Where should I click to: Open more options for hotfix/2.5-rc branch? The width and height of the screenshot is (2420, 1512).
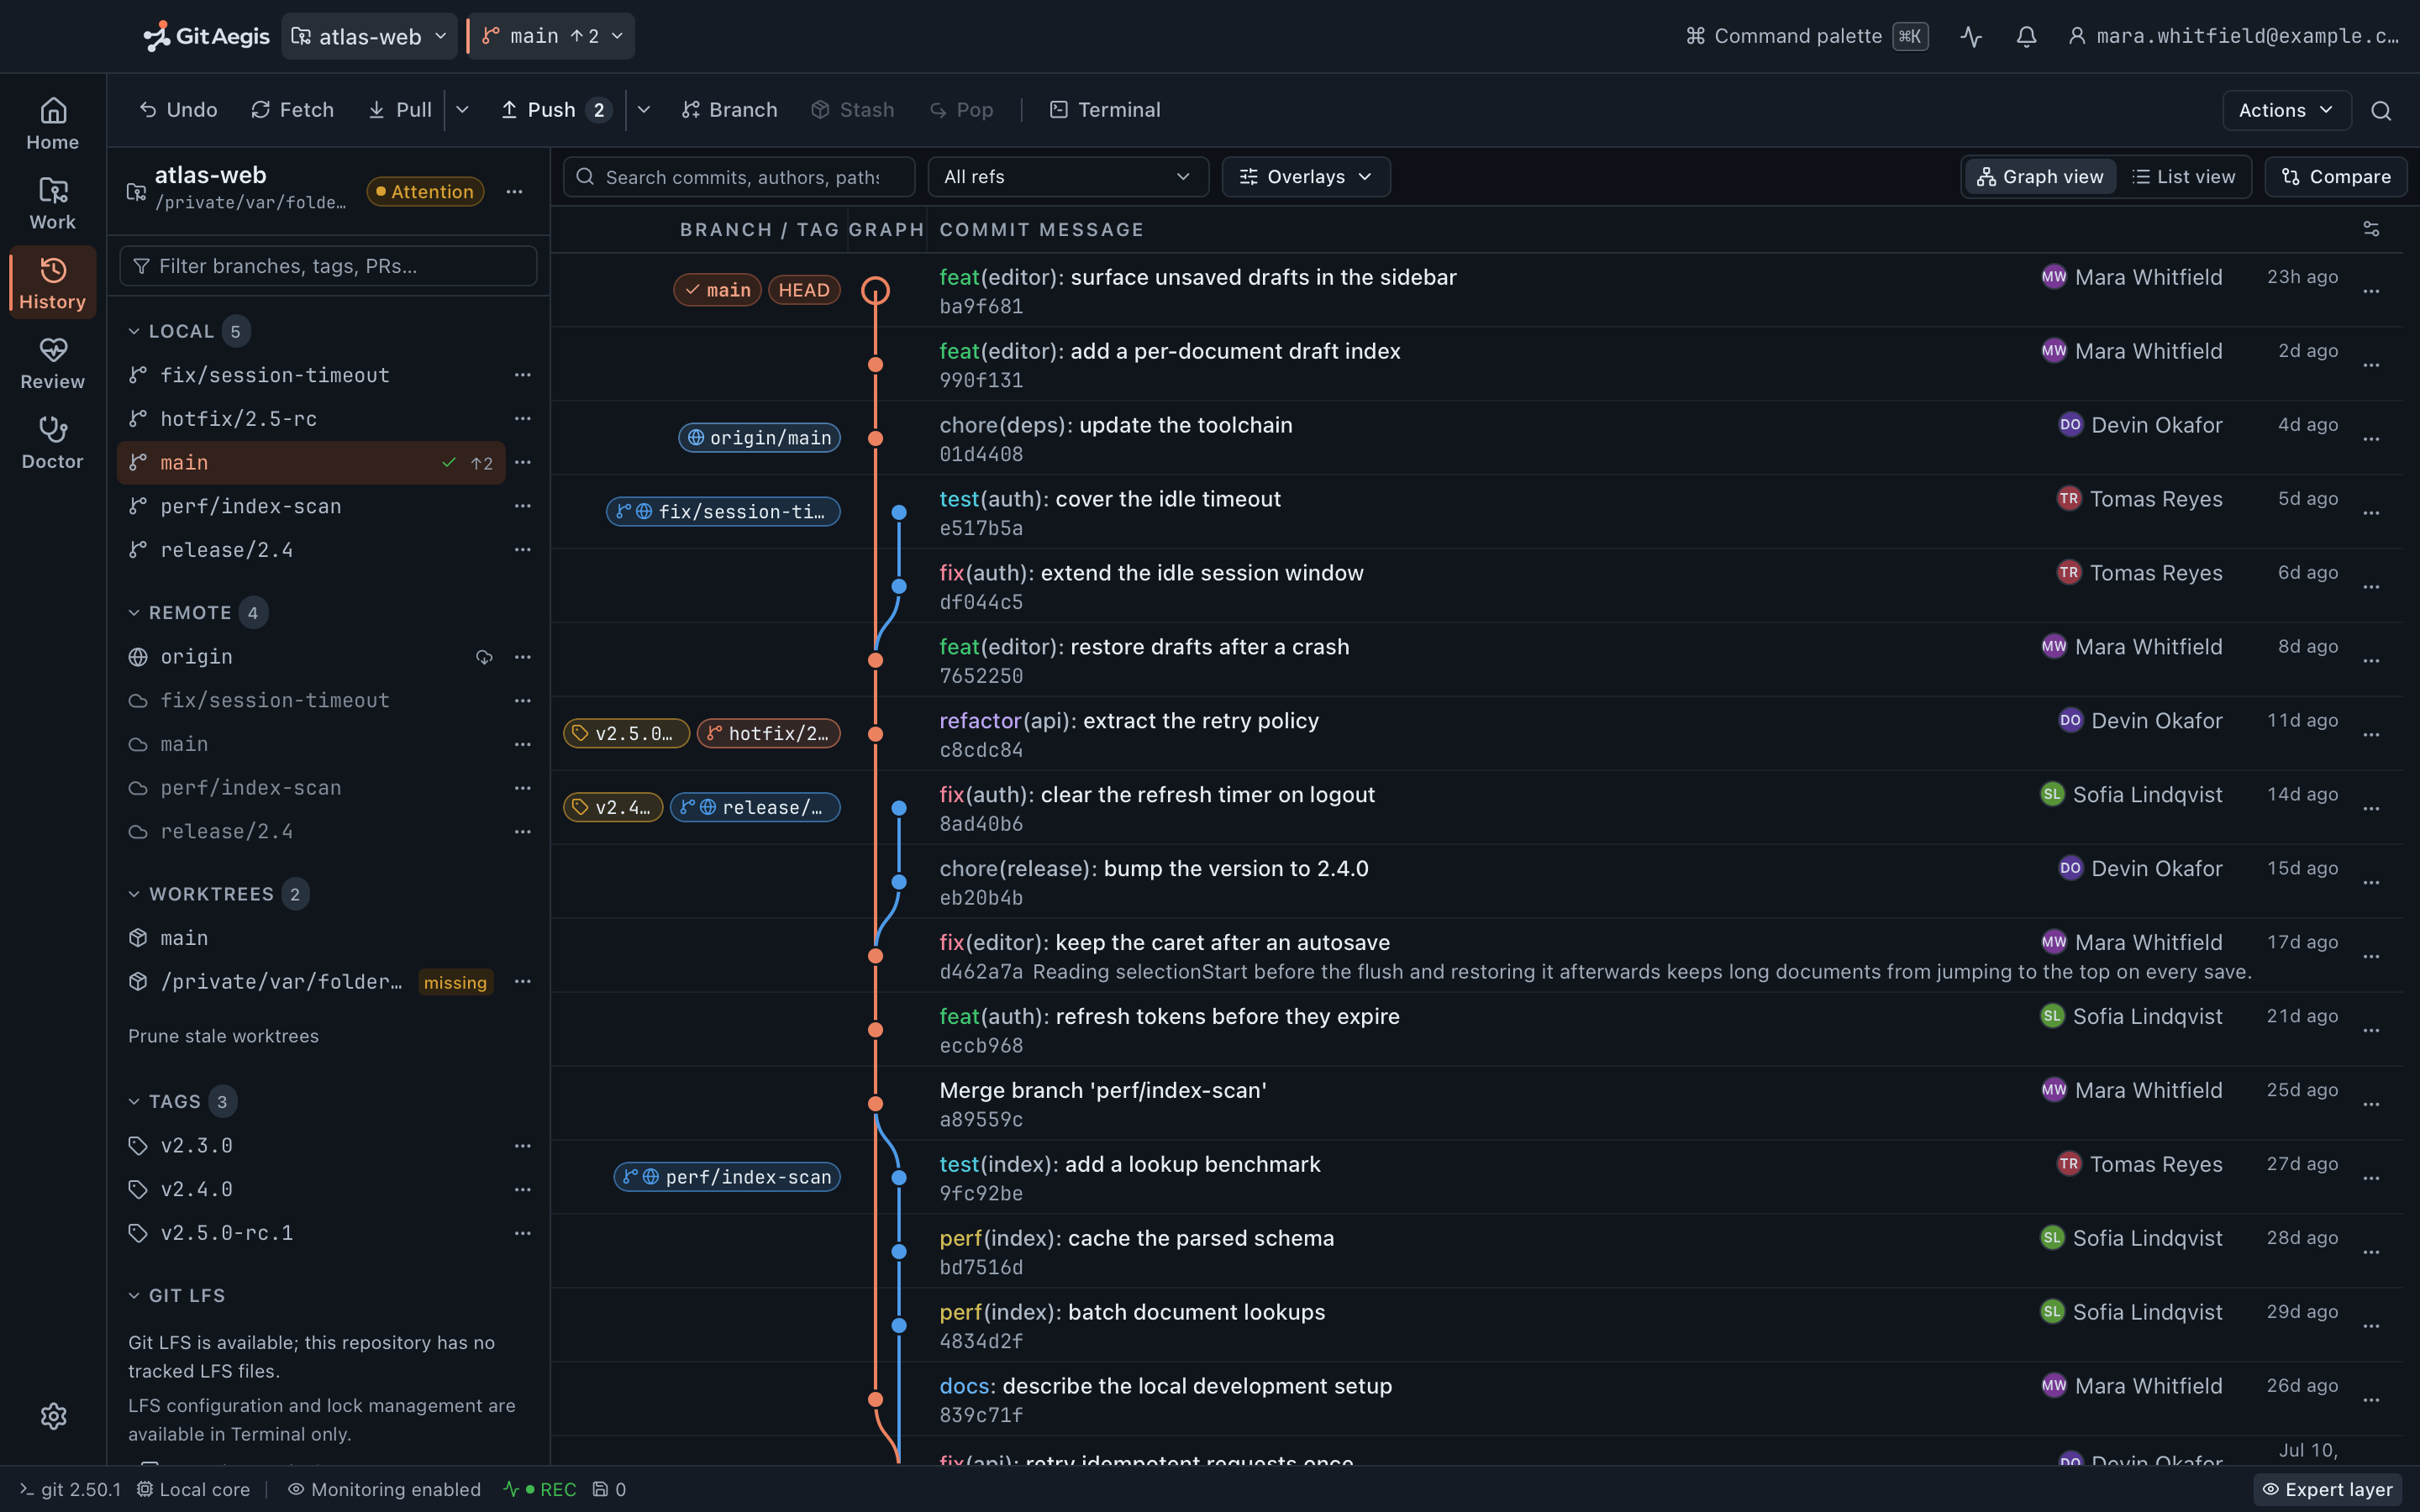click(522, 419)
